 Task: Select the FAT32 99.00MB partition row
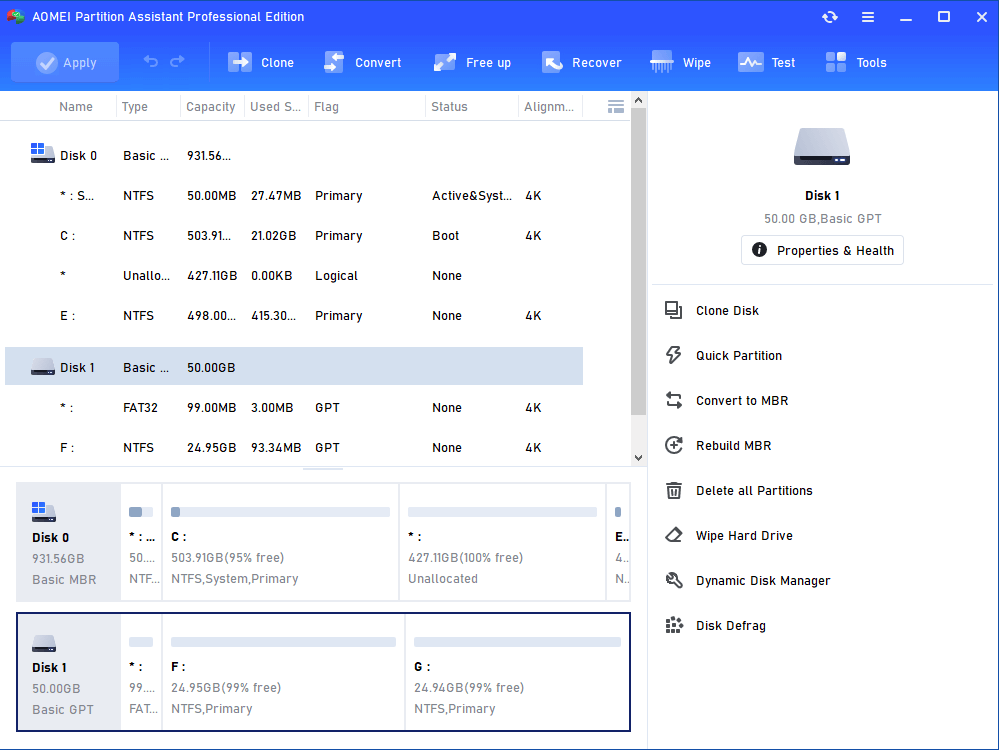[294, 408]
